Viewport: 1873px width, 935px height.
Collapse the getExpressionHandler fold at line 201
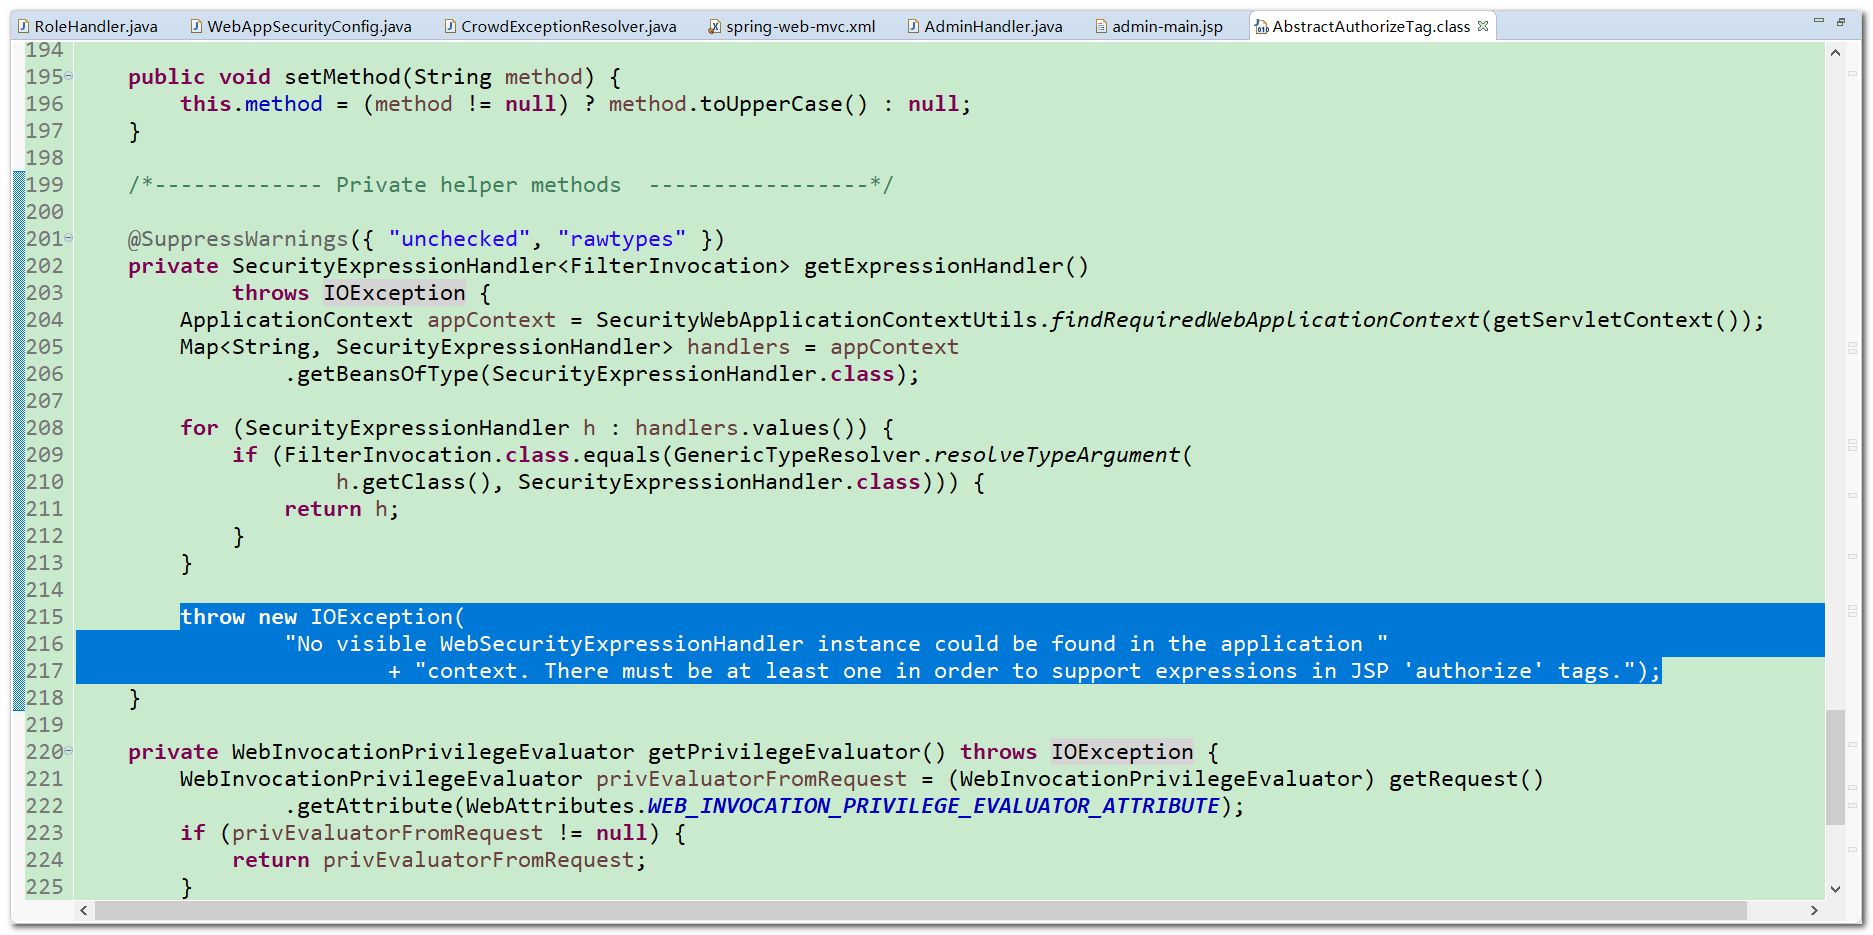[x=69, y=239]
